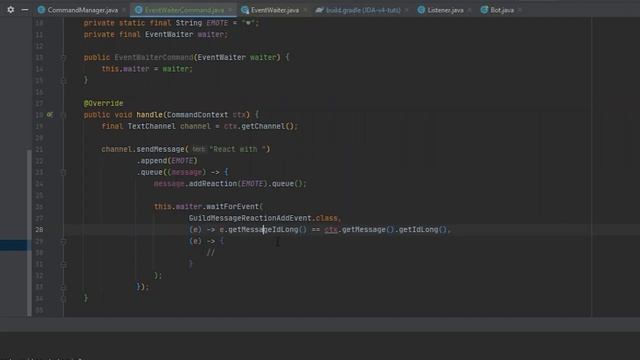Image resolution: width=640 pixels, height=360 pixels.
Task: Close the EventWaiter.java tab
Action: tap(305, 10)
